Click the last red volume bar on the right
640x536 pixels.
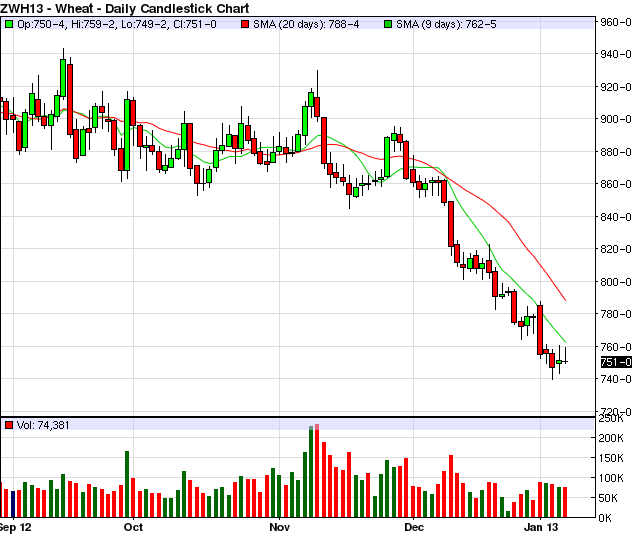click(565, 502)
